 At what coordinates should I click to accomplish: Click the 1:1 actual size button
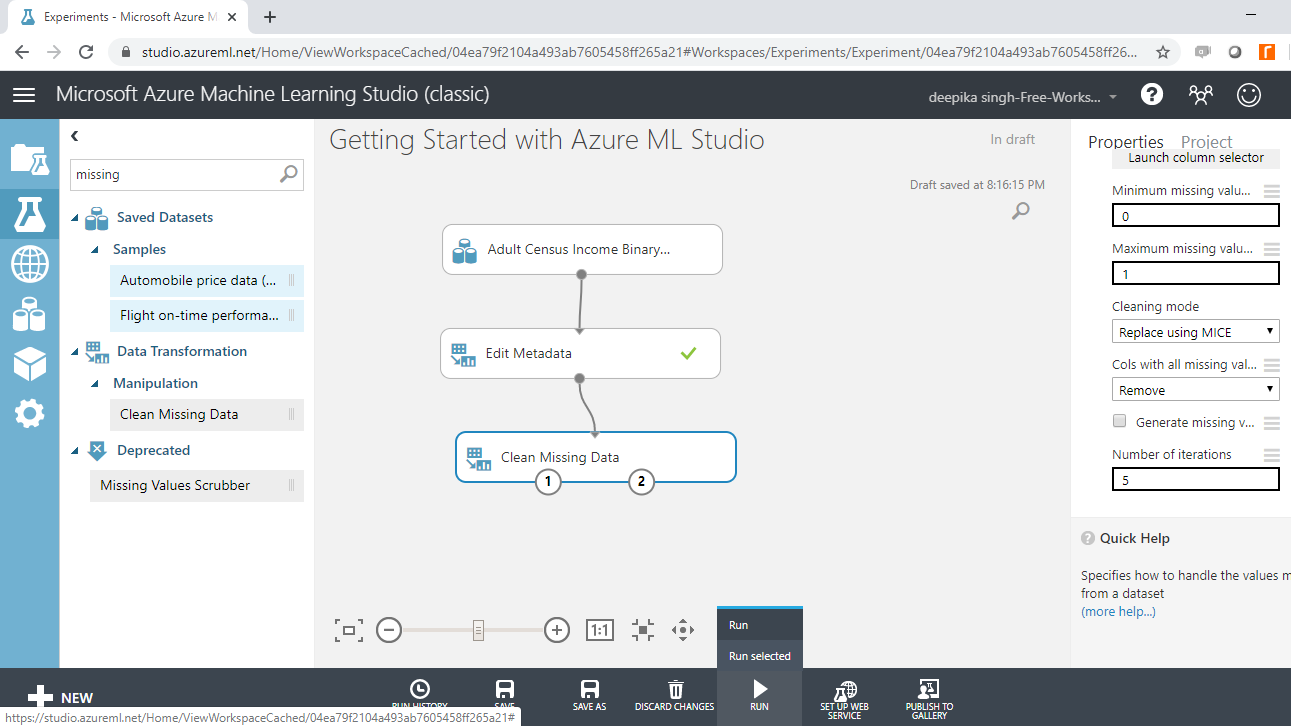(x=599, y=630)
